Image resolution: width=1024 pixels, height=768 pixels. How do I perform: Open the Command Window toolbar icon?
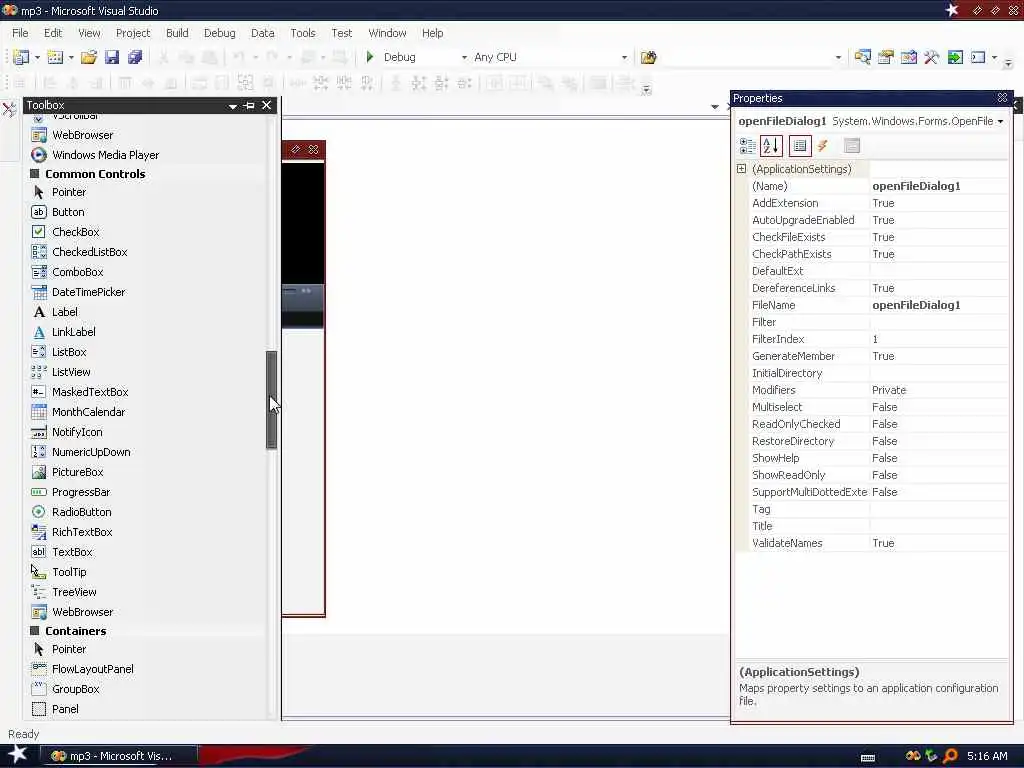click(978, 57)
